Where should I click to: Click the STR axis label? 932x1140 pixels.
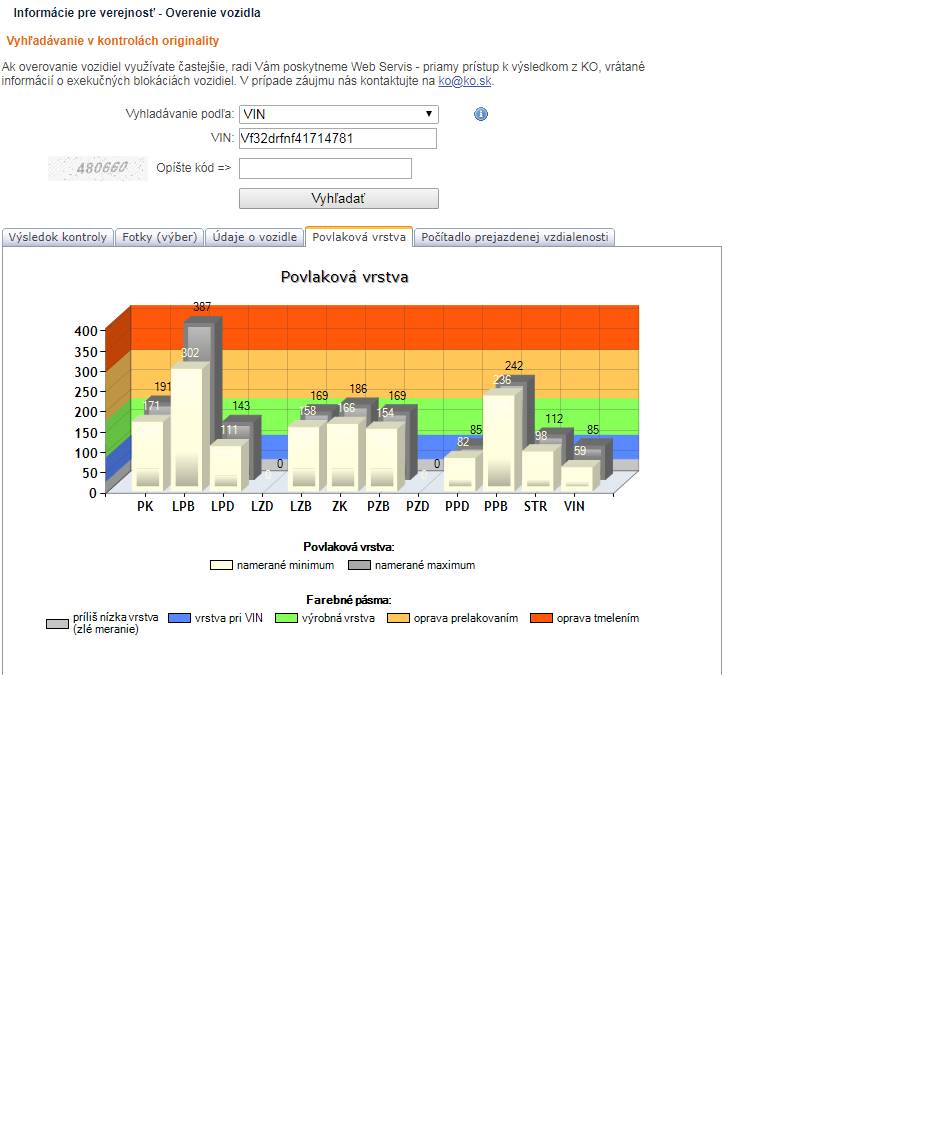[535, 506]
